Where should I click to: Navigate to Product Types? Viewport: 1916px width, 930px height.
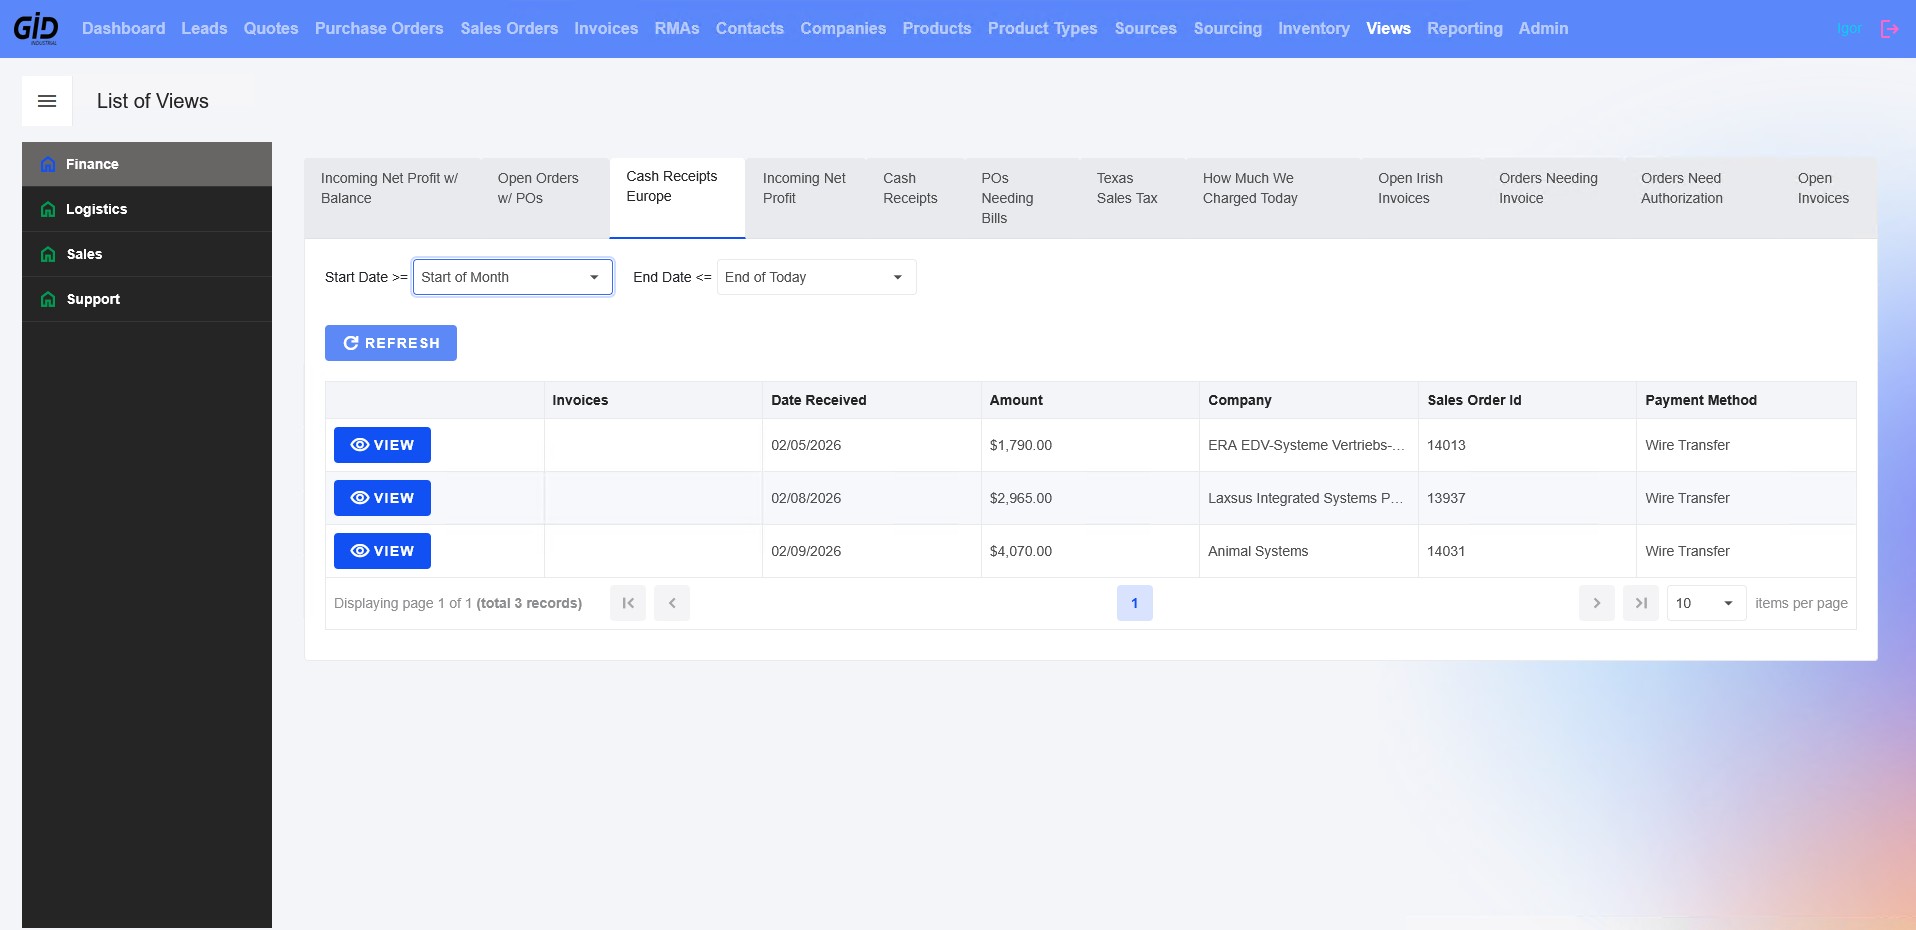point(1043,29)
